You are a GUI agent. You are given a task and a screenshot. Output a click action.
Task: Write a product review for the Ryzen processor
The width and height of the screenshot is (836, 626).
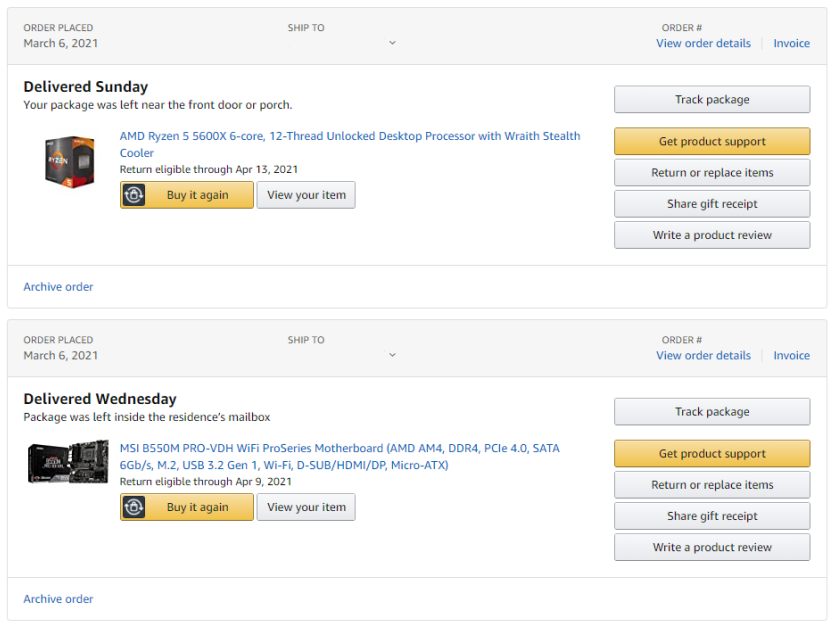point(712,235)
